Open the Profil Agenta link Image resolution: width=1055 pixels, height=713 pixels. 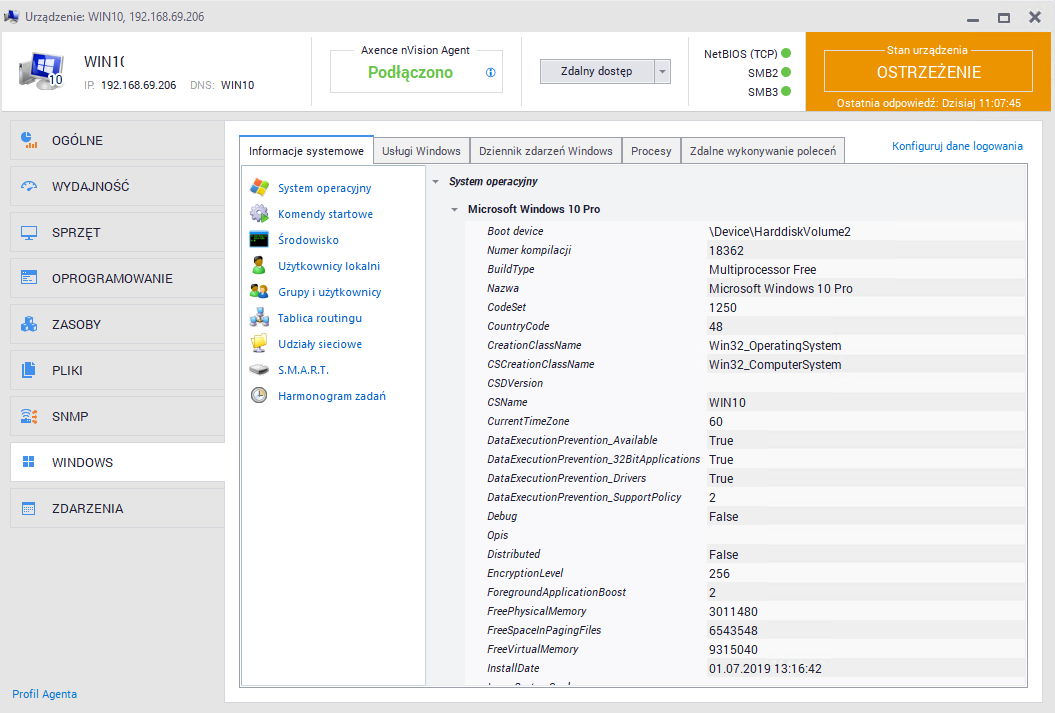pyautogui.click(x=44, y=694)
